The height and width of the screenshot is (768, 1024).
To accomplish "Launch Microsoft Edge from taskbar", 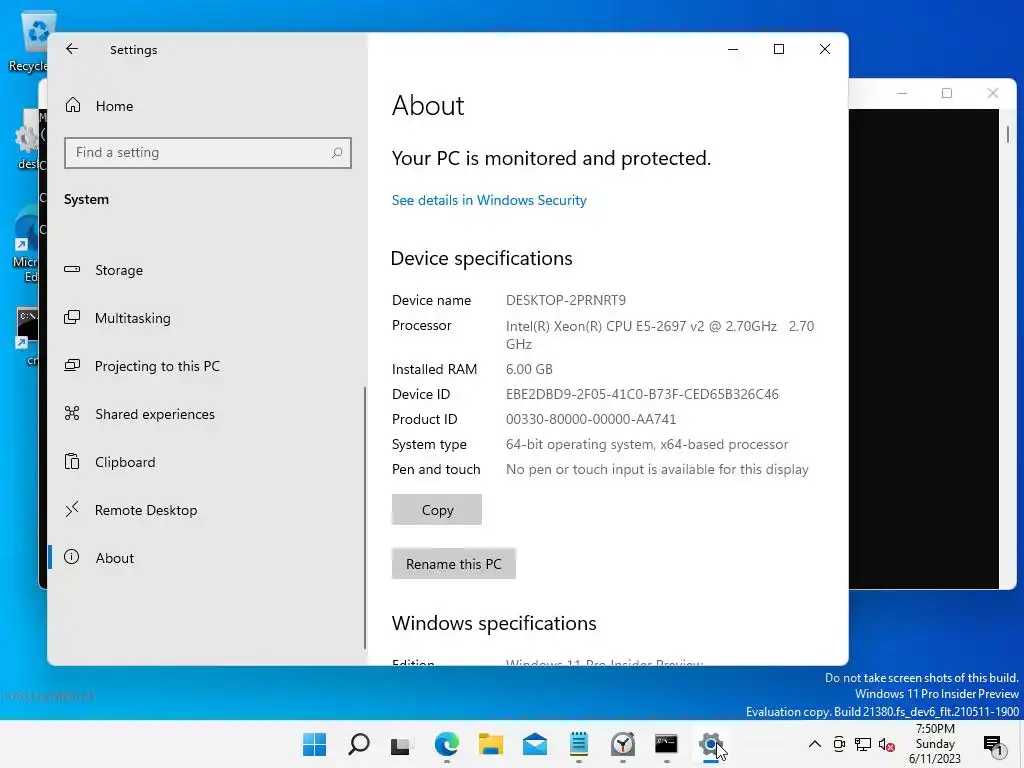I will pos(447,744).
